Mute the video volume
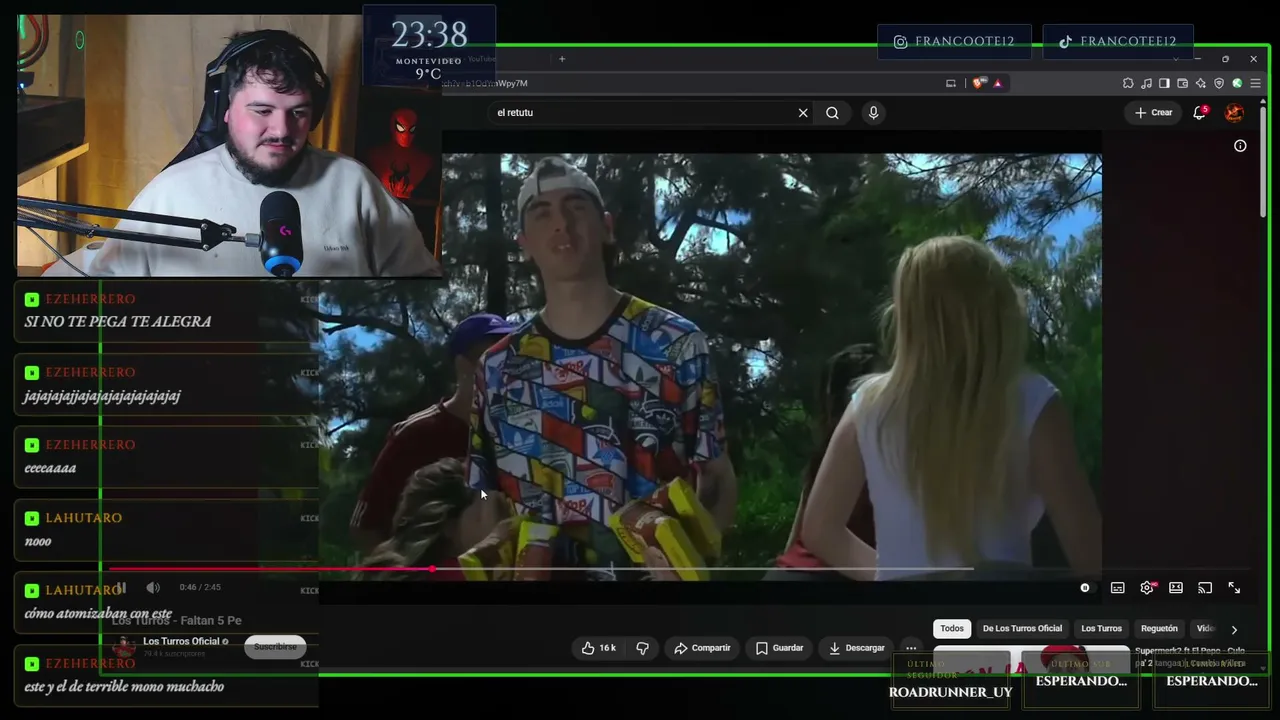 click(153, 588)
